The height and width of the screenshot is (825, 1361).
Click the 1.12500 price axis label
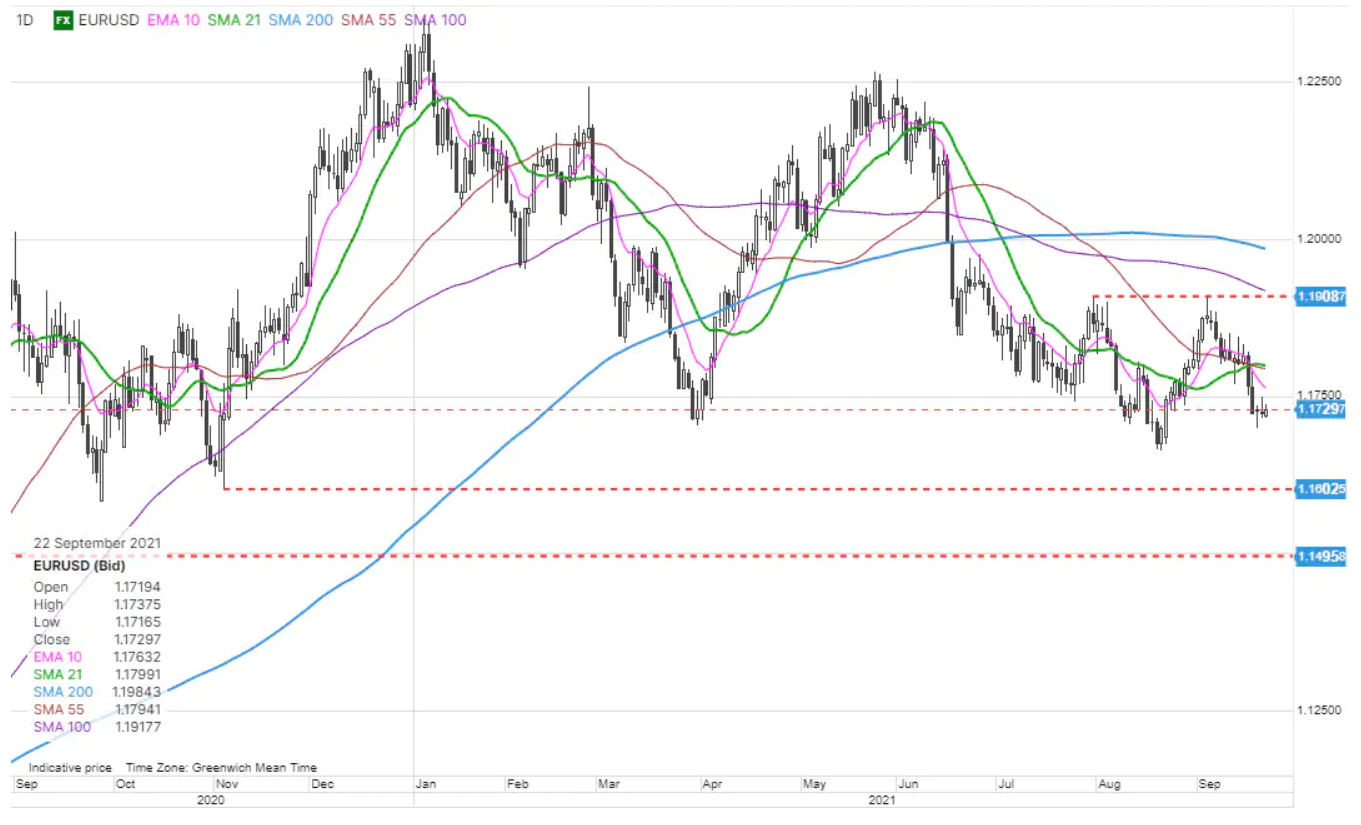point(1320,710)
